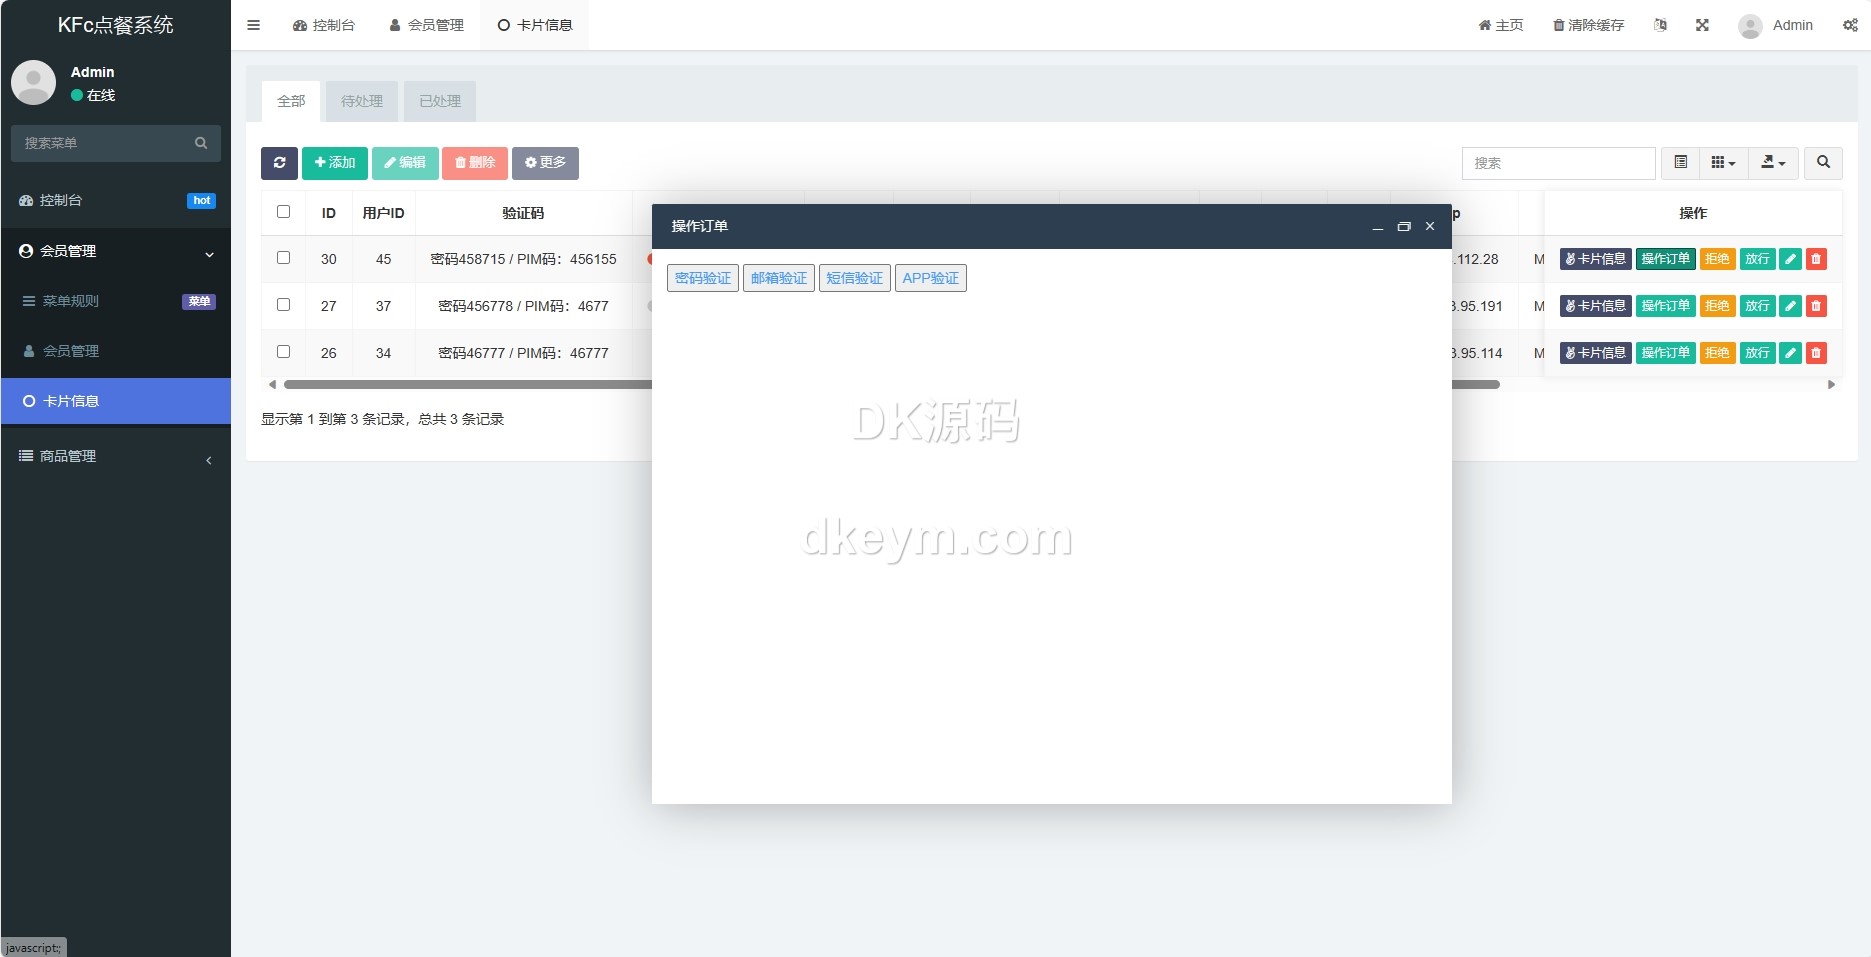1871x957 pixels.
Task: Select the checkbox for row ID 26
Action: coord(284,352)
